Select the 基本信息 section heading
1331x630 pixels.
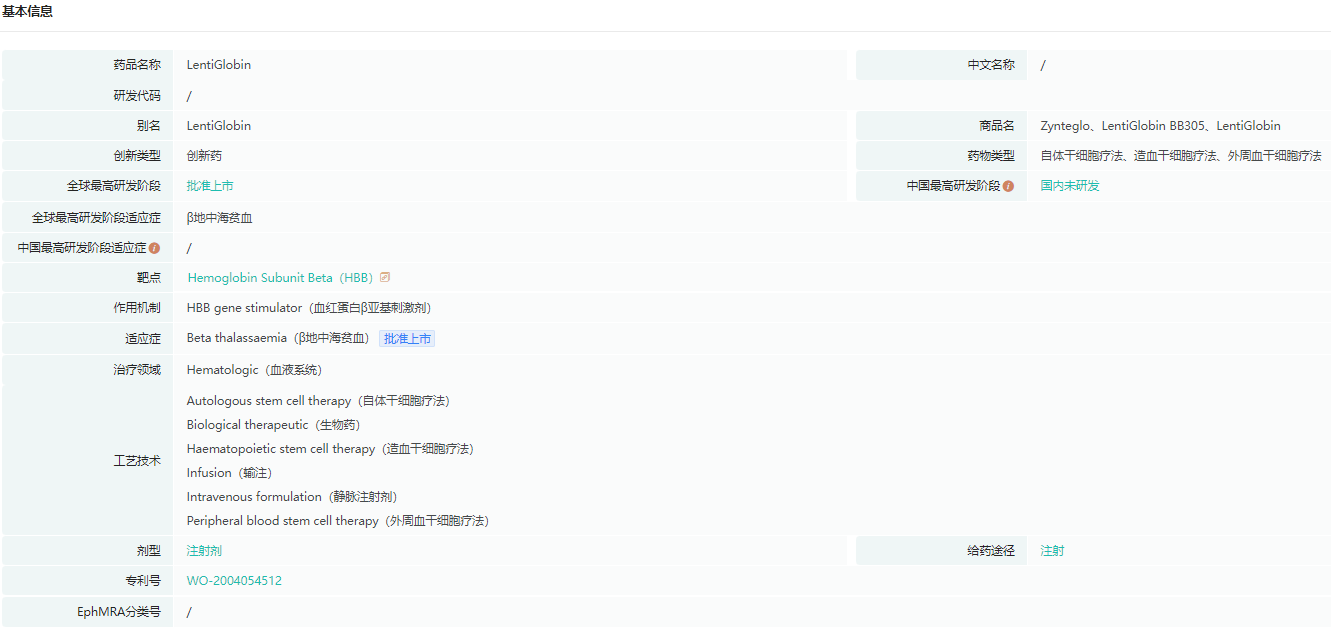[x=28, y=12]
